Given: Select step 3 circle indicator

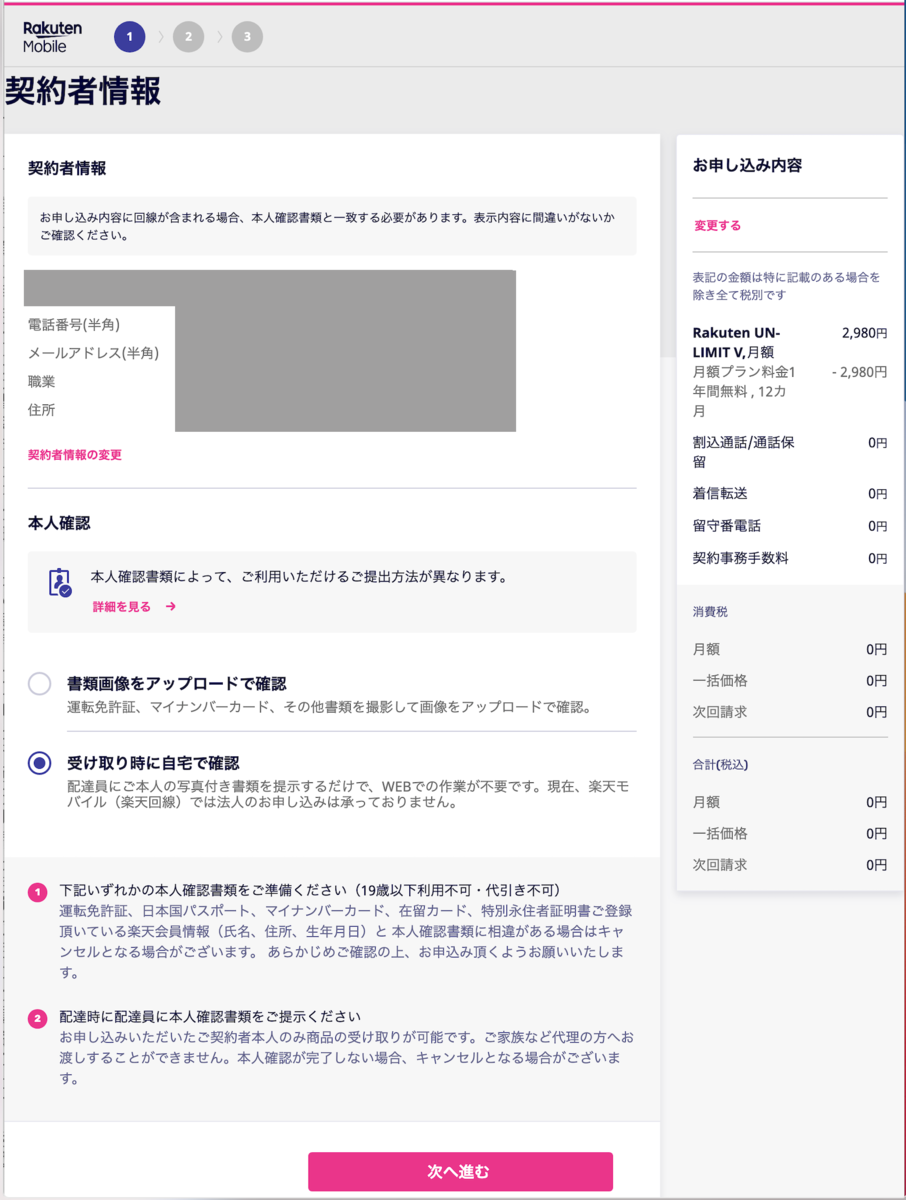Looking at the screenshot, I should click(x=247, y=37).
